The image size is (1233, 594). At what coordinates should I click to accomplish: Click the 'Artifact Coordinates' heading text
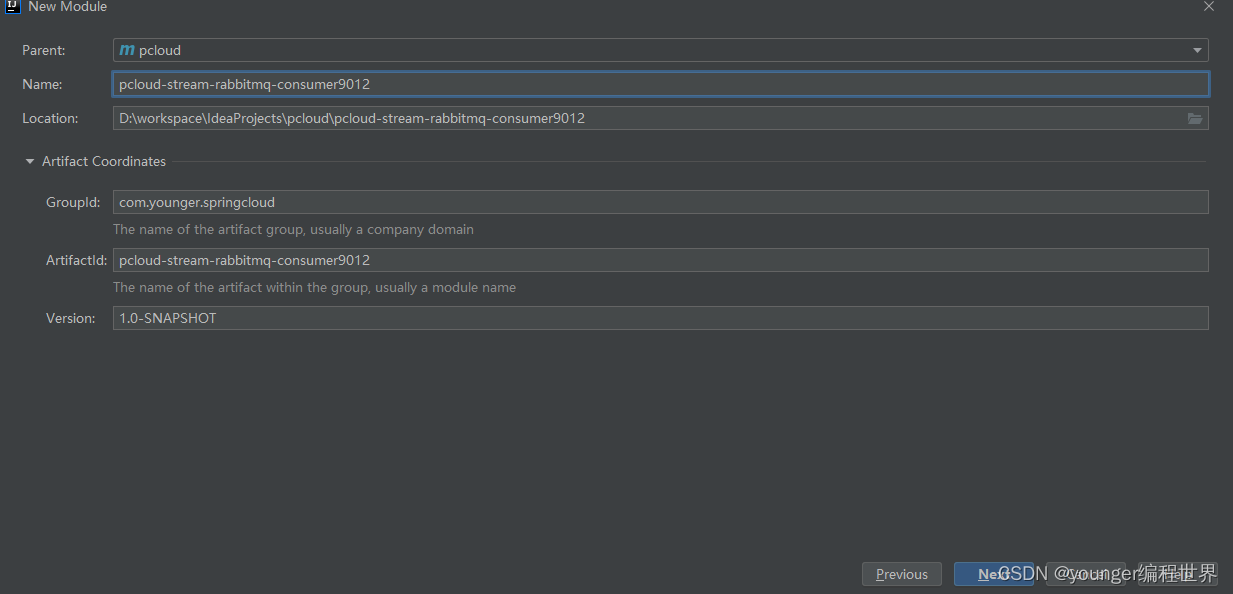[x=104, y=161]
